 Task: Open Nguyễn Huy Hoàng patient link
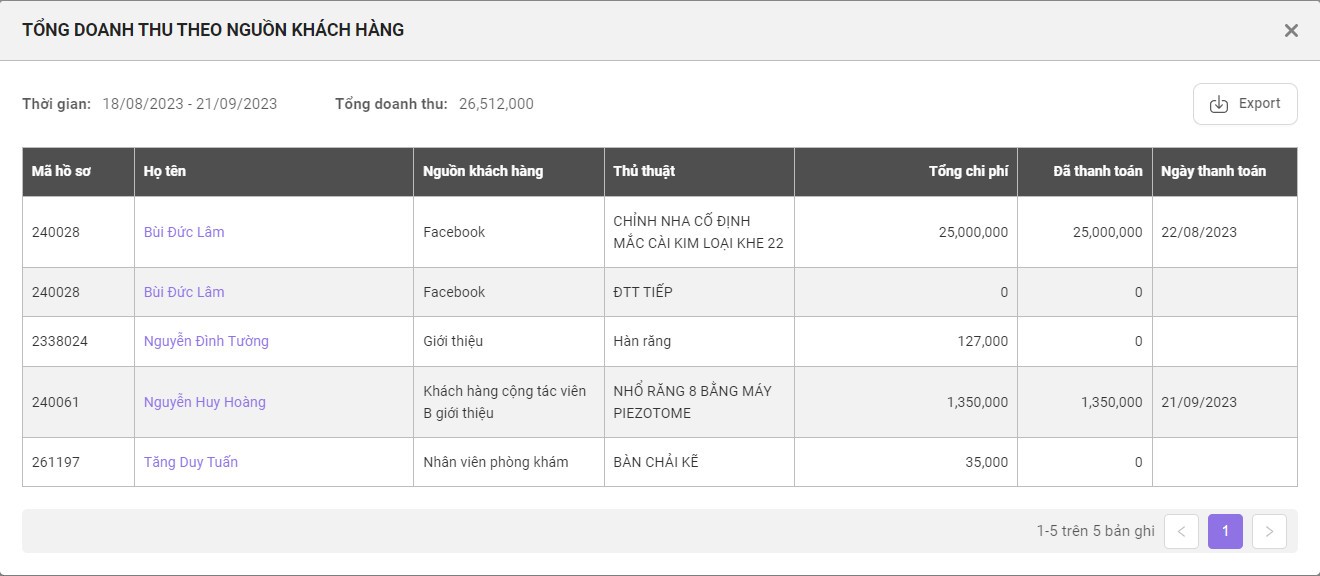205,402
